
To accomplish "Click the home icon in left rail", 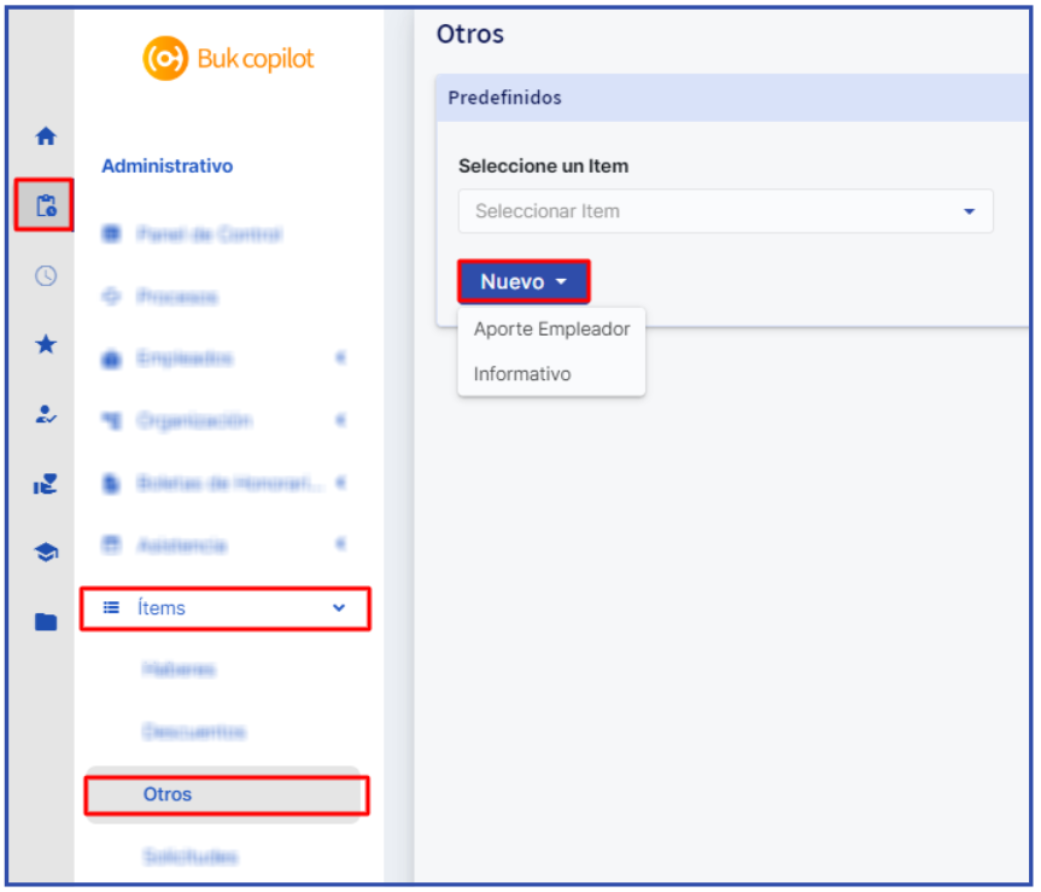I will pyautogui.click(x=46, y=136).
